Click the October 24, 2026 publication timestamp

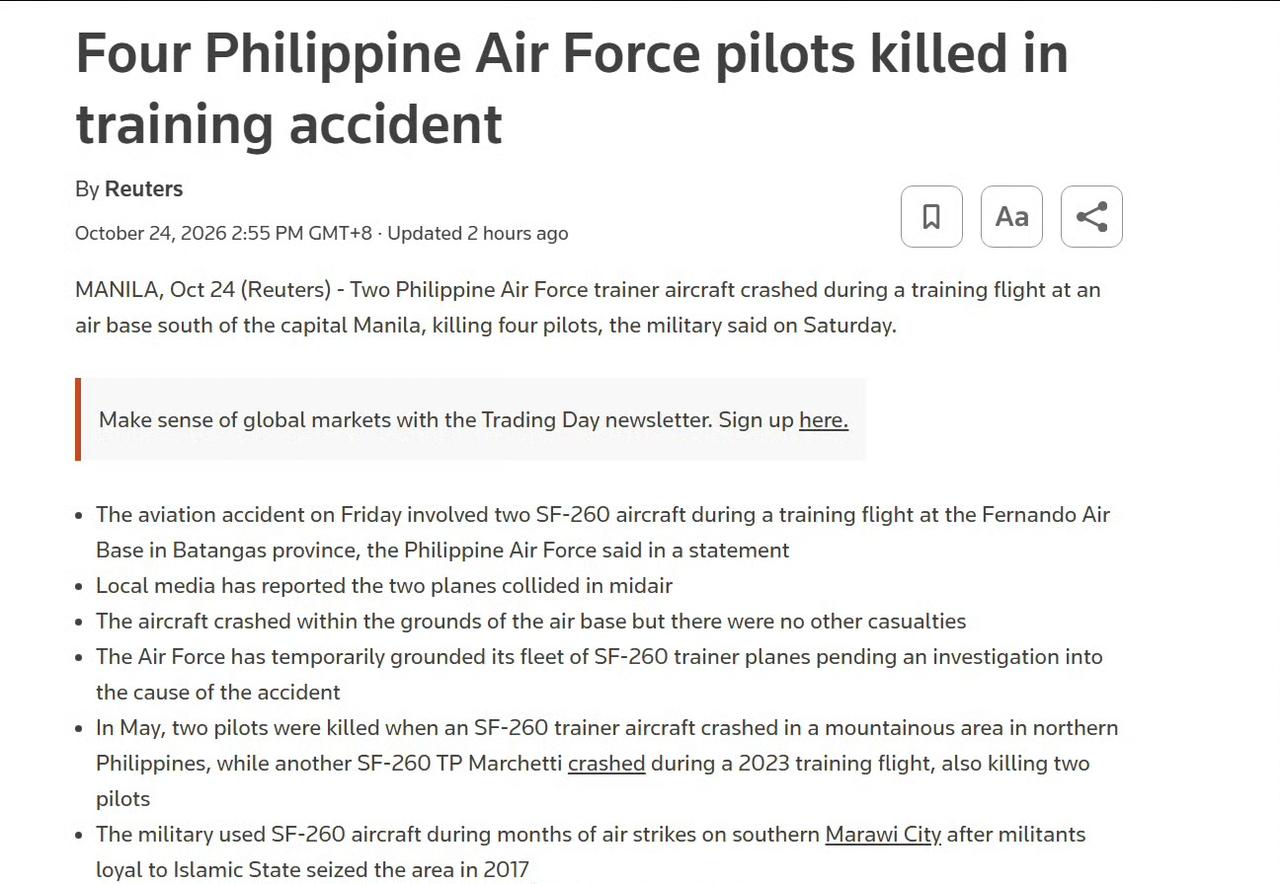coord(223,233)
